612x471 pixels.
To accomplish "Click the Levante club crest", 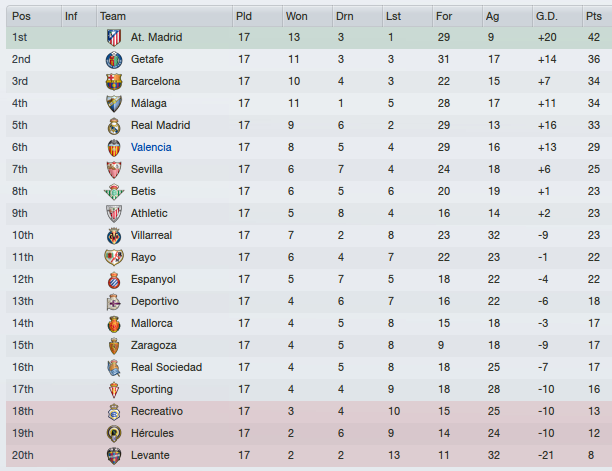I will [114, 456].
